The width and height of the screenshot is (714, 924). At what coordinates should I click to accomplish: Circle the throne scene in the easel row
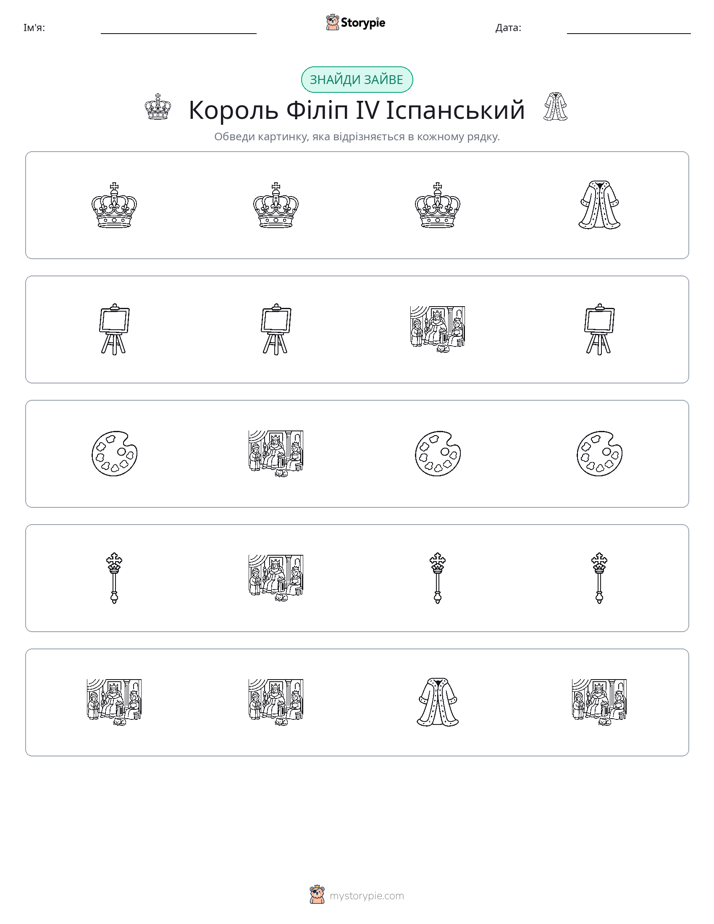tap(437, 329)
